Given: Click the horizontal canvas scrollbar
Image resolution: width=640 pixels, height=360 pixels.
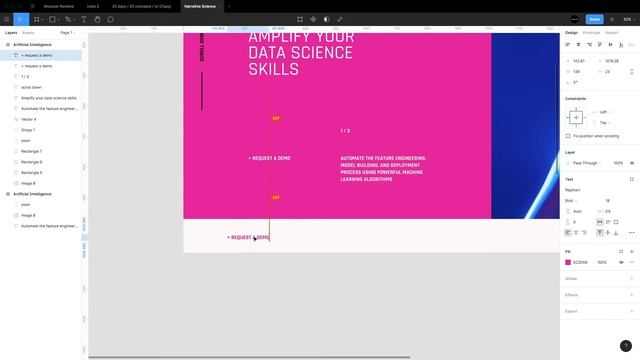Looking at the screenshot, I should coord(249,357).
